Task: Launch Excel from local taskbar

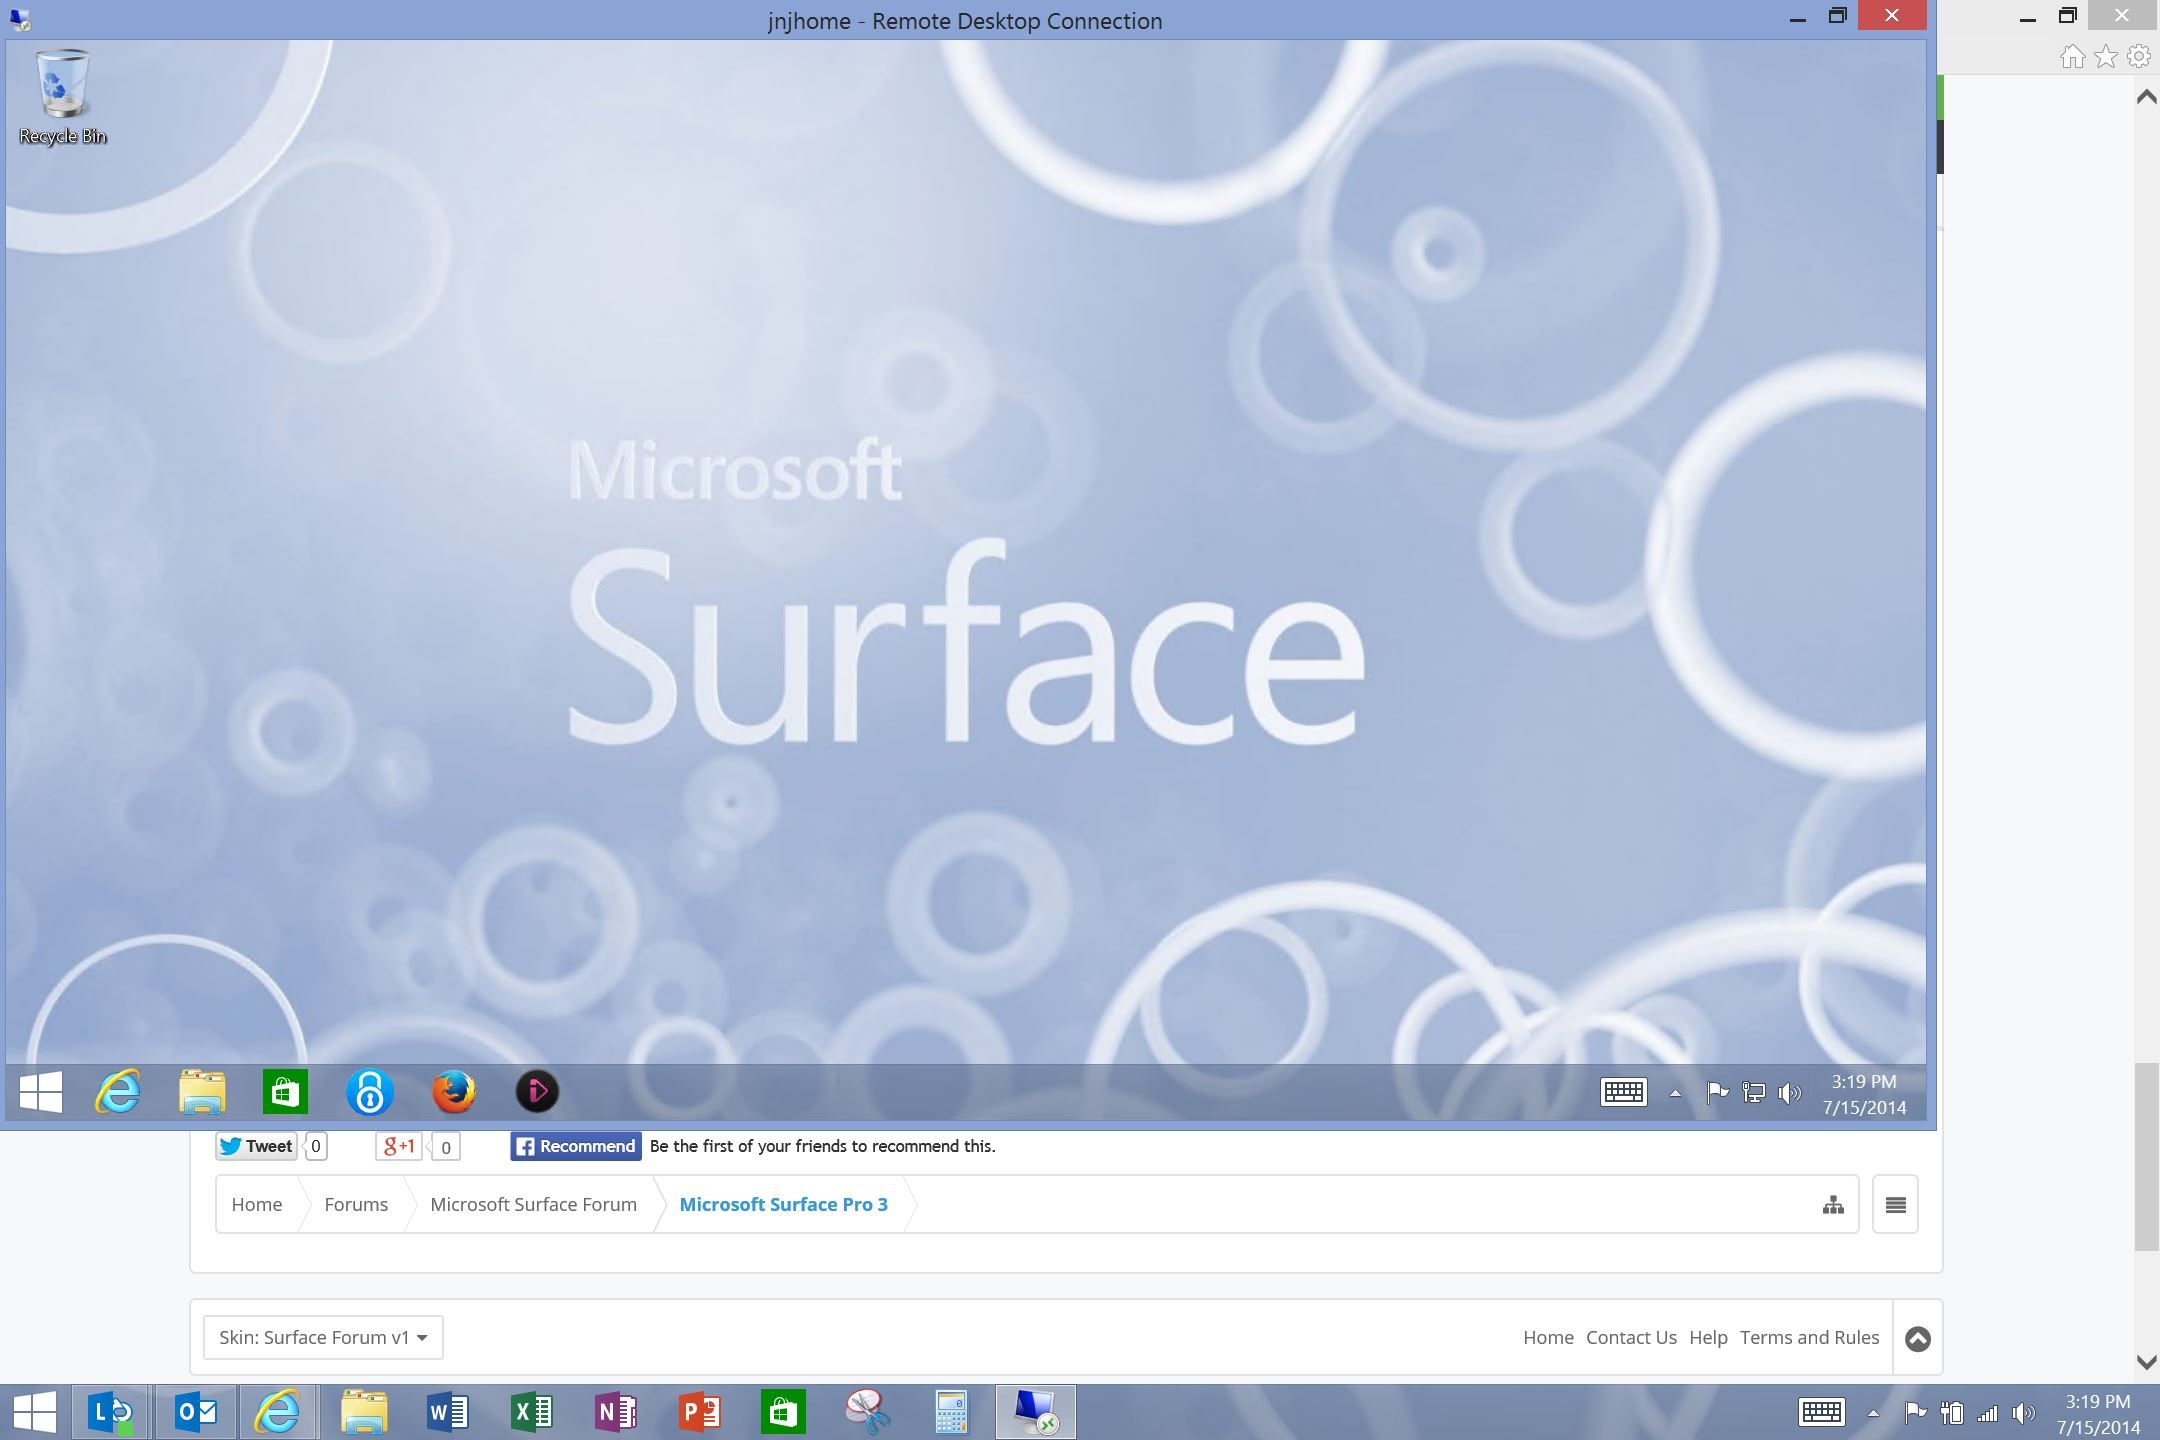Action: pos(532,1412)
